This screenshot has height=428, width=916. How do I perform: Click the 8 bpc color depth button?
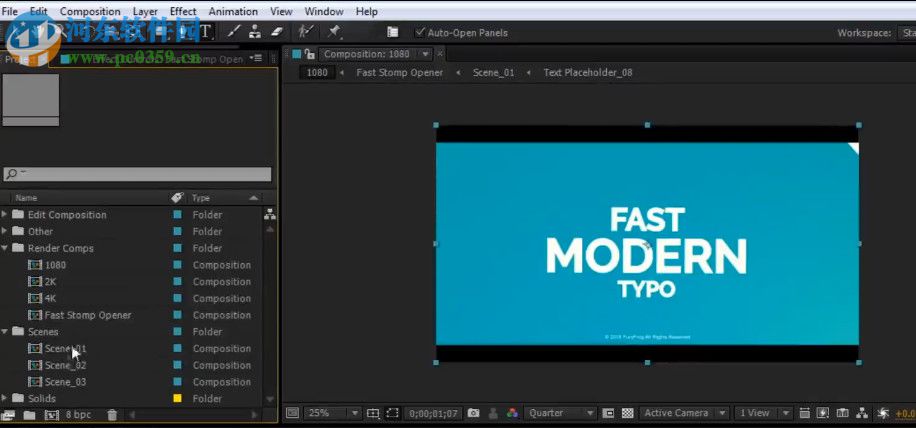click(x=78, y=414)
